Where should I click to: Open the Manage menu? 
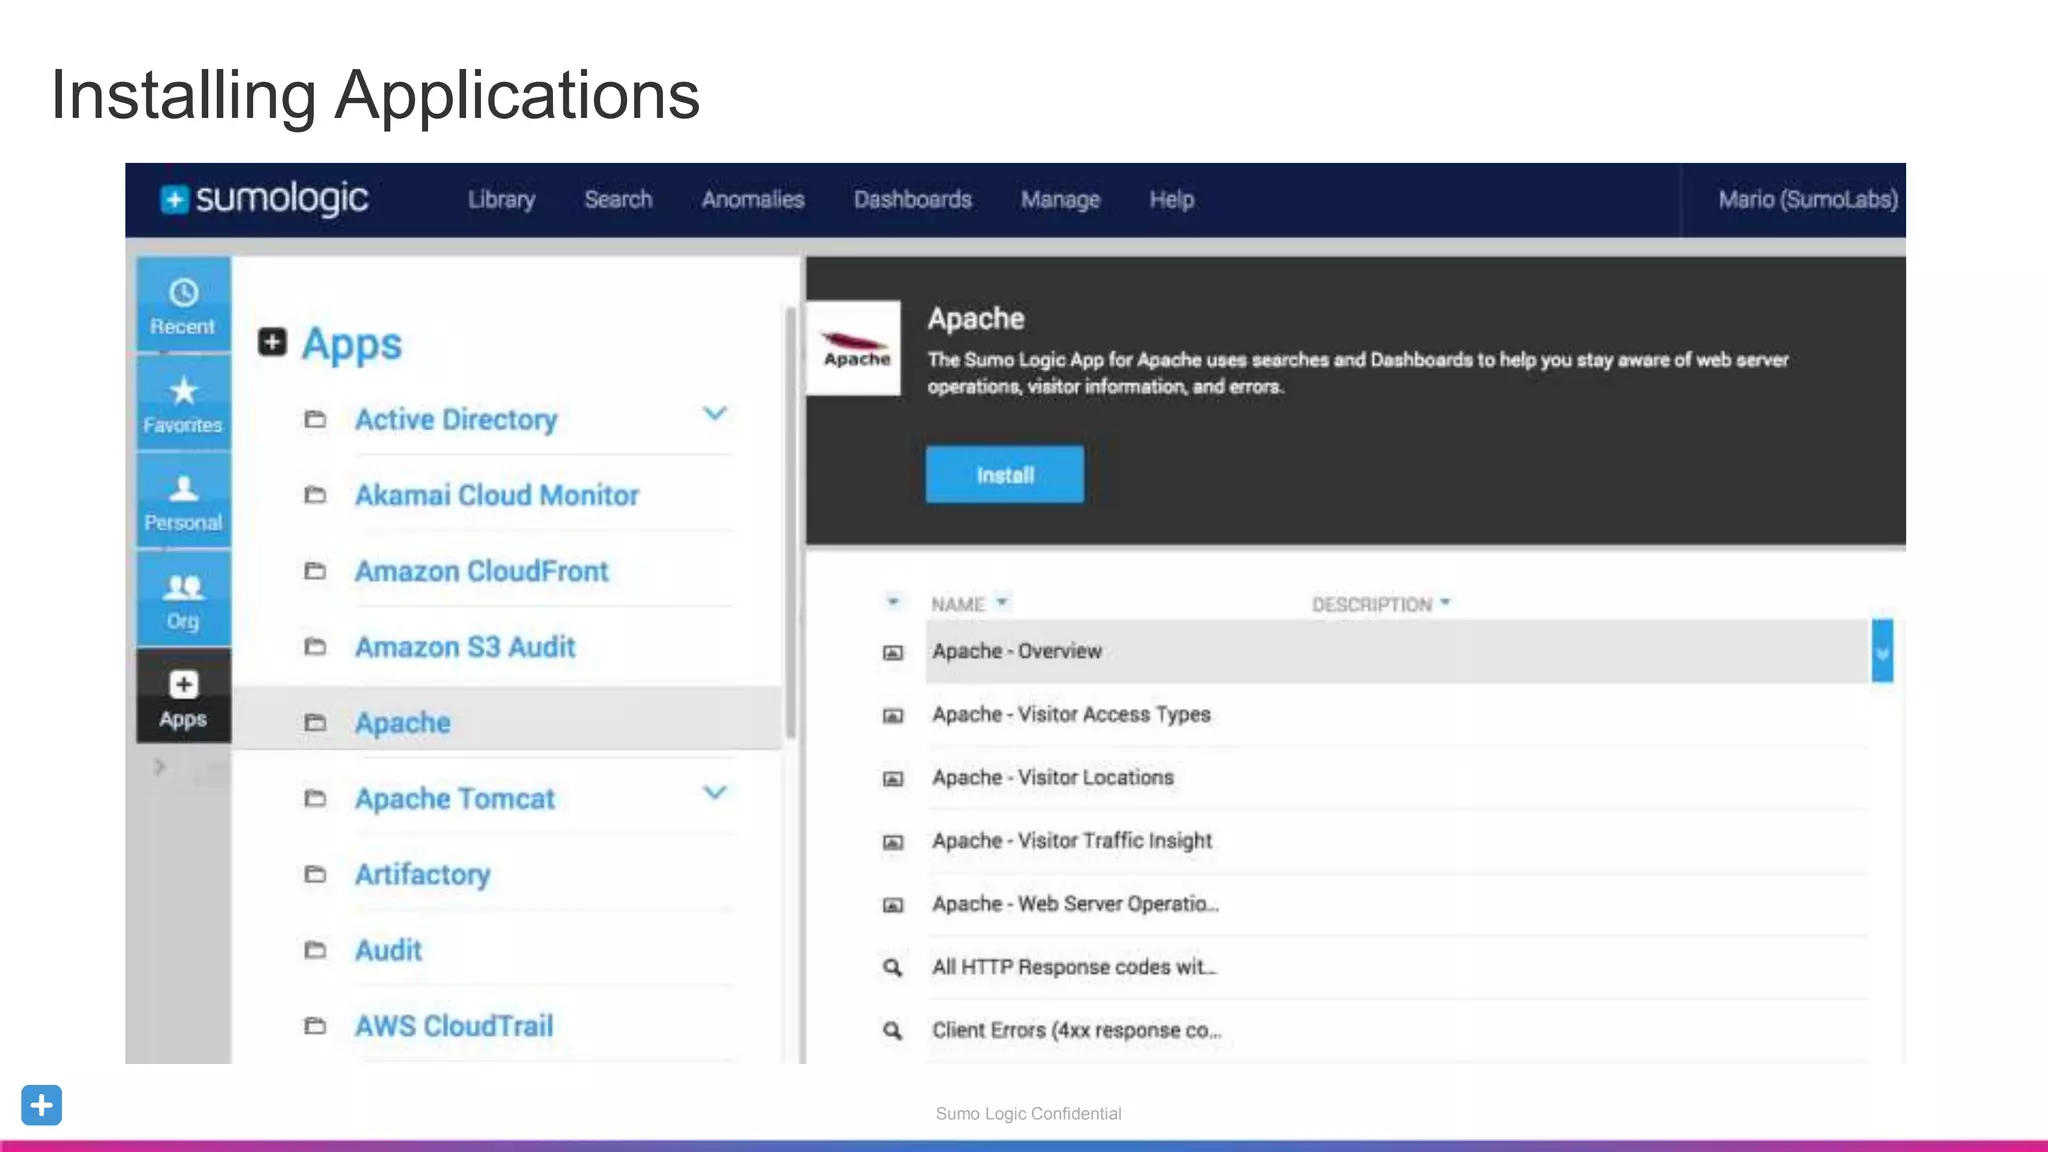pyautogui.click(x=1060, y=200)
